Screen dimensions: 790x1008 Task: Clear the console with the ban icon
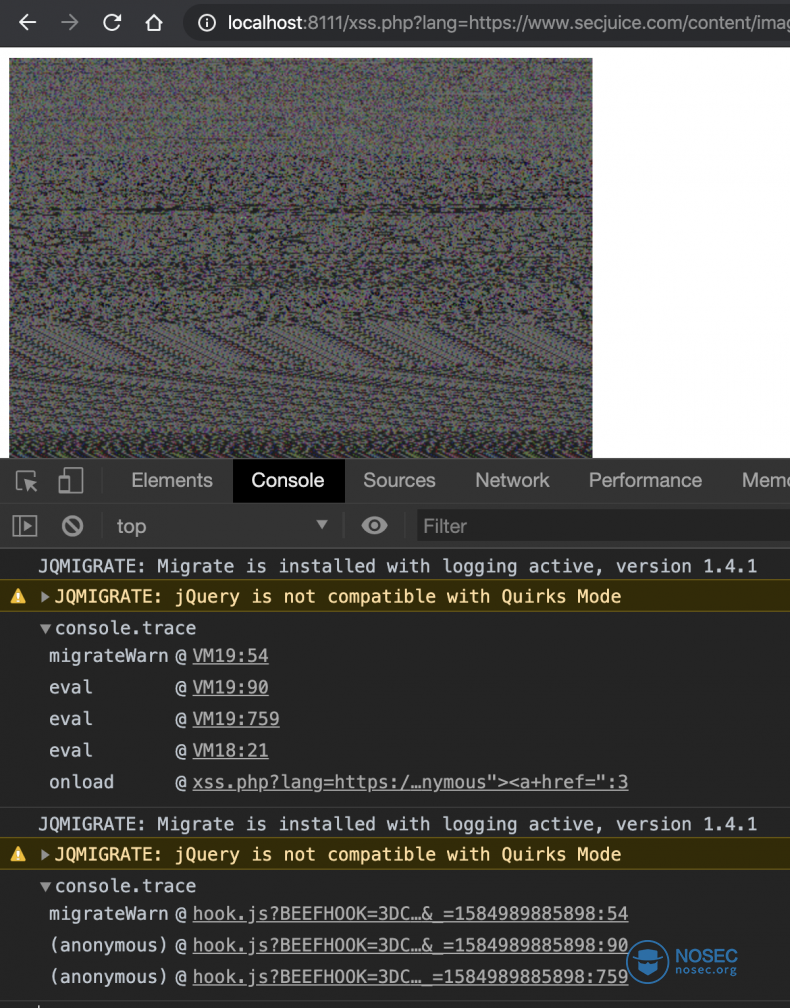tap(72, 526)
